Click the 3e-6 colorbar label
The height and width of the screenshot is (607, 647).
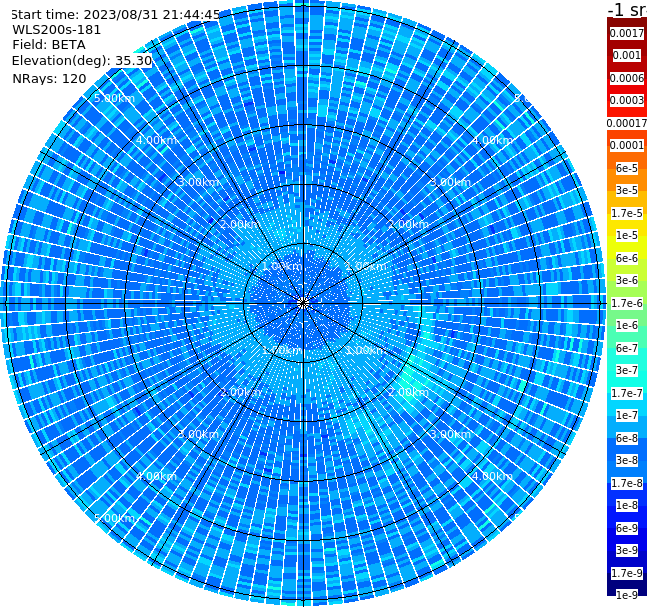[627, 280]
